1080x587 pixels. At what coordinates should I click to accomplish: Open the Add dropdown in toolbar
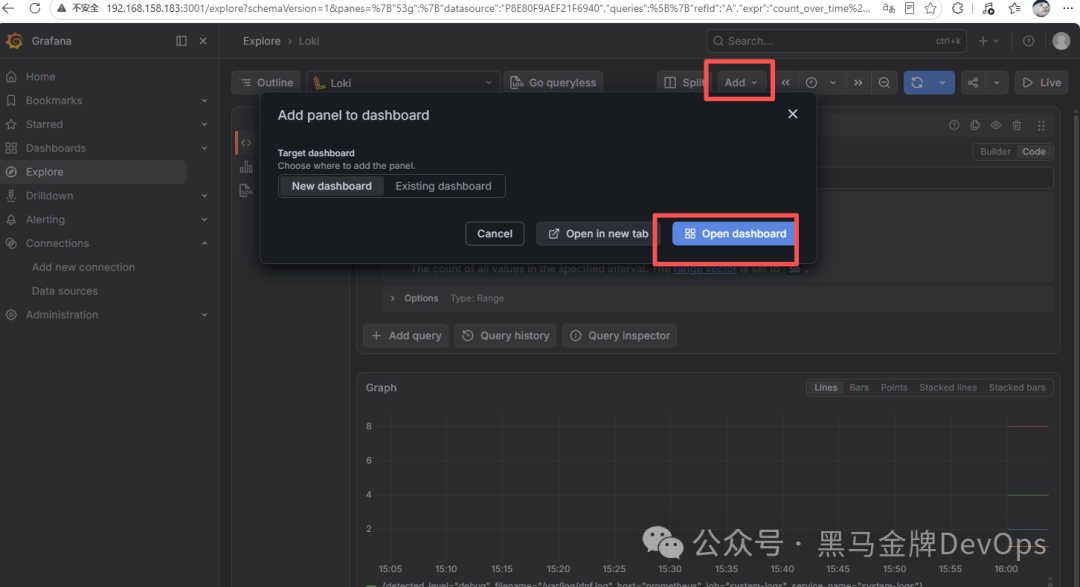tap(740, 83)
